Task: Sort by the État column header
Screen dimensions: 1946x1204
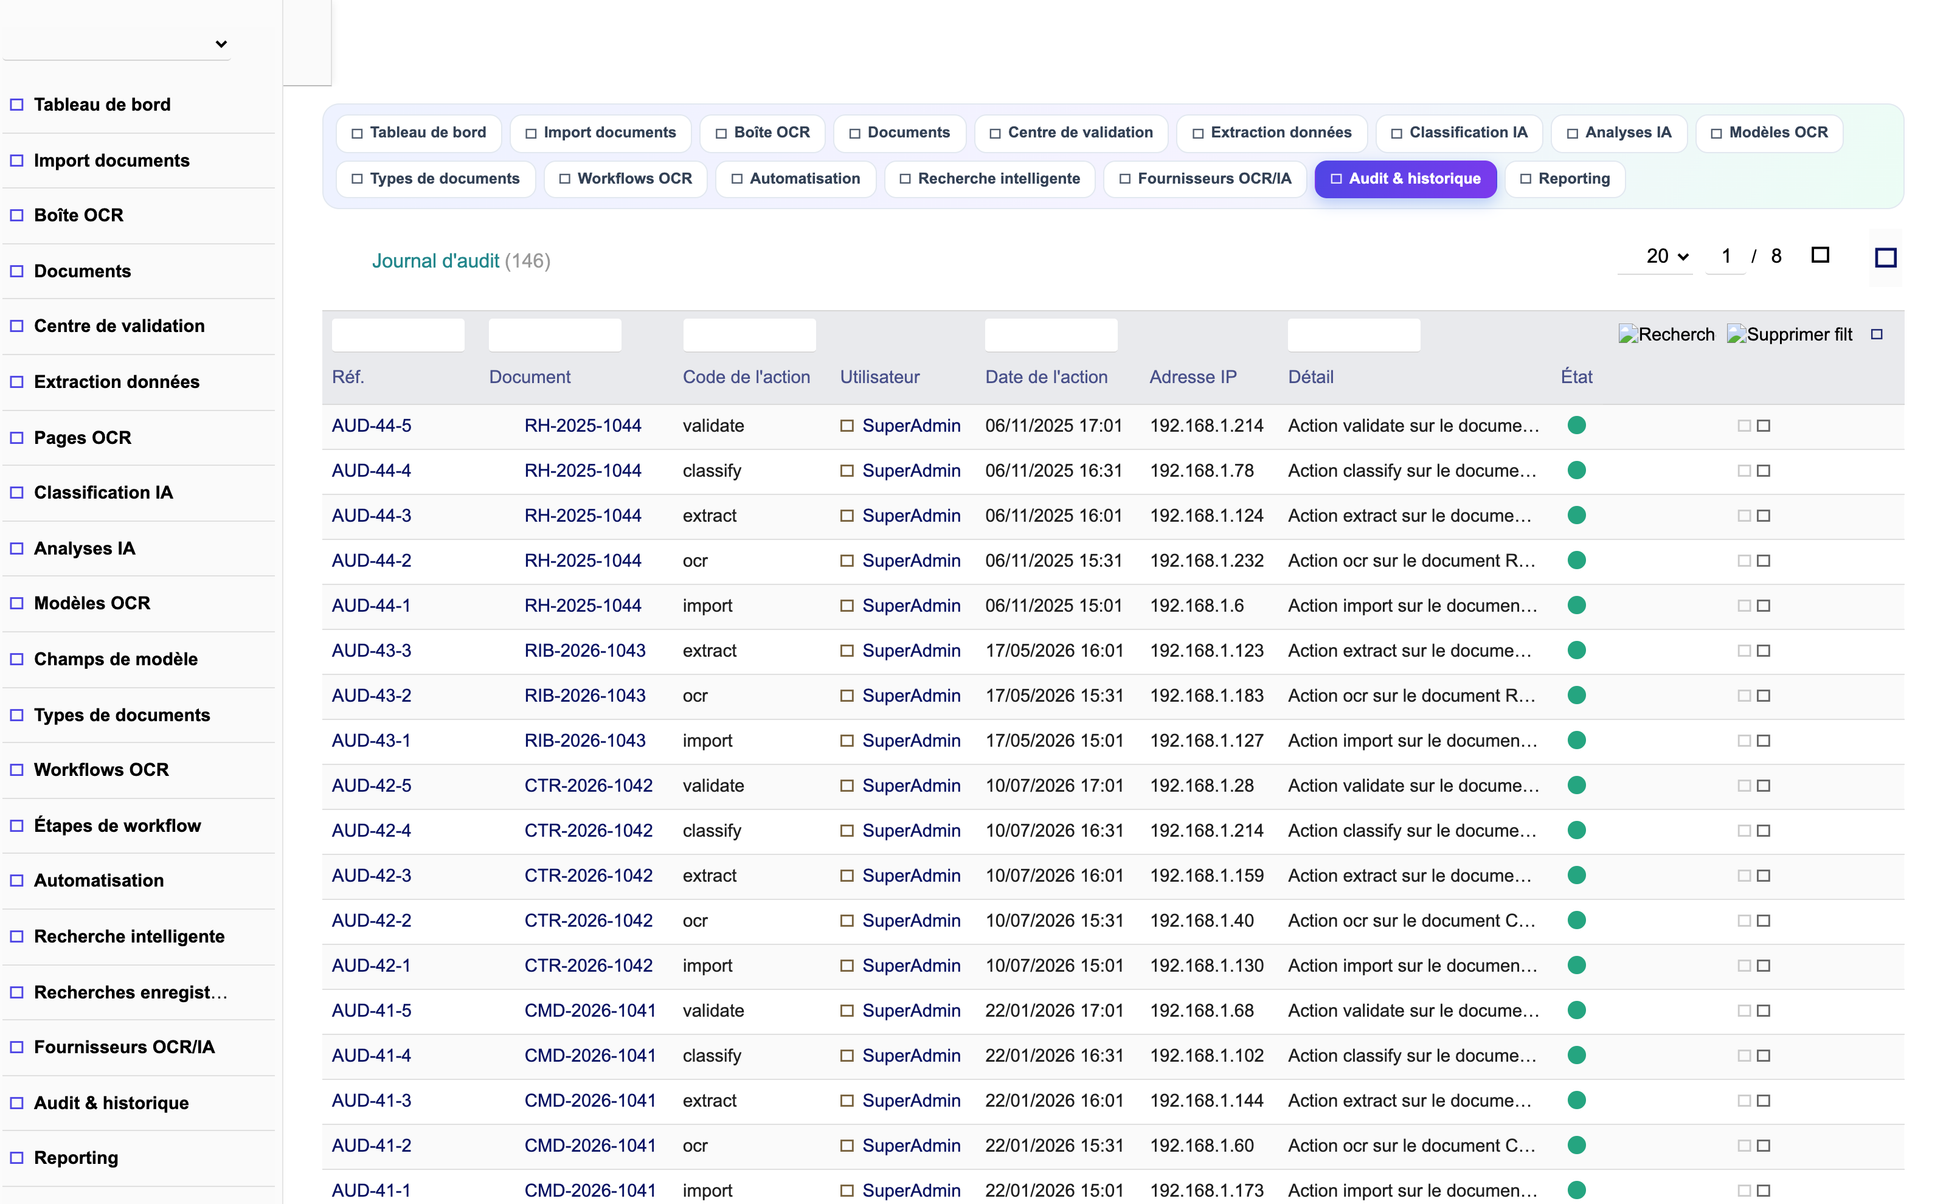Action: click(1576, 377)
